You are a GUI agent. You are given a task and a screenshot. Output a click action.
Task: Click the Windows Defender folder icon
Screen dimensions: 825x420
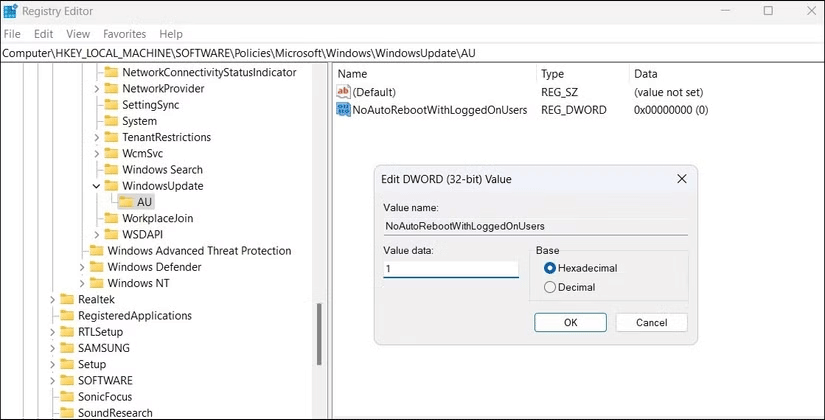click(96, 267)
